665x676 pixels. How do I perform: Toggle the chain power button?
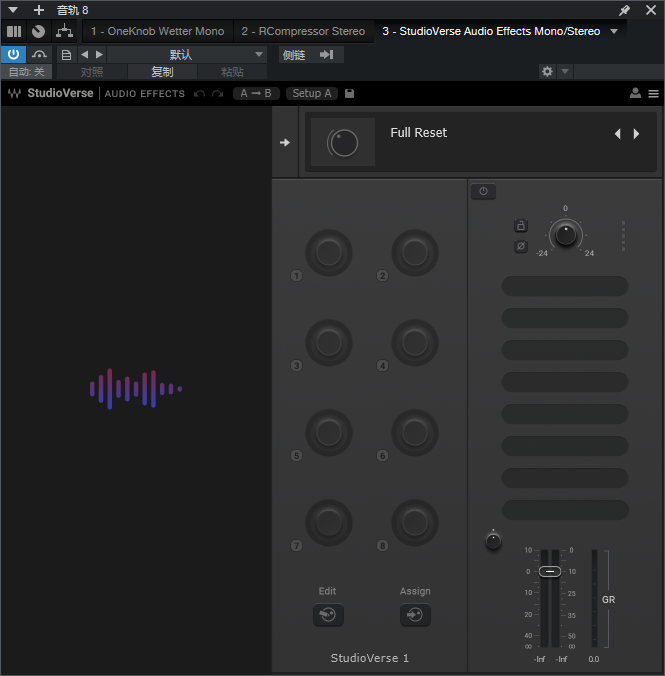[483, 191]
